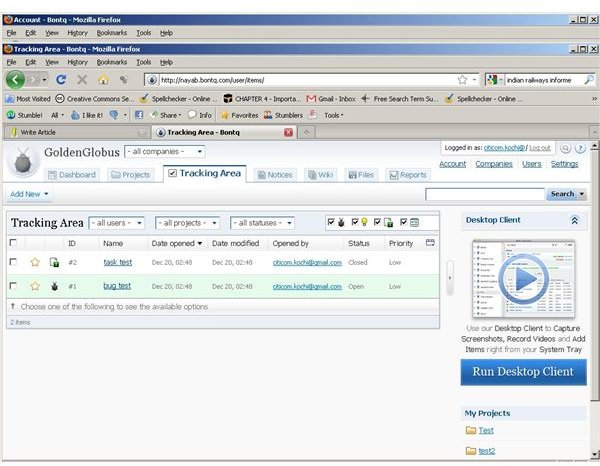Image resolution: width=600 pixels, height=466 pixels.
Task: Click the stop loading X icon
Action: pos(82,80)
